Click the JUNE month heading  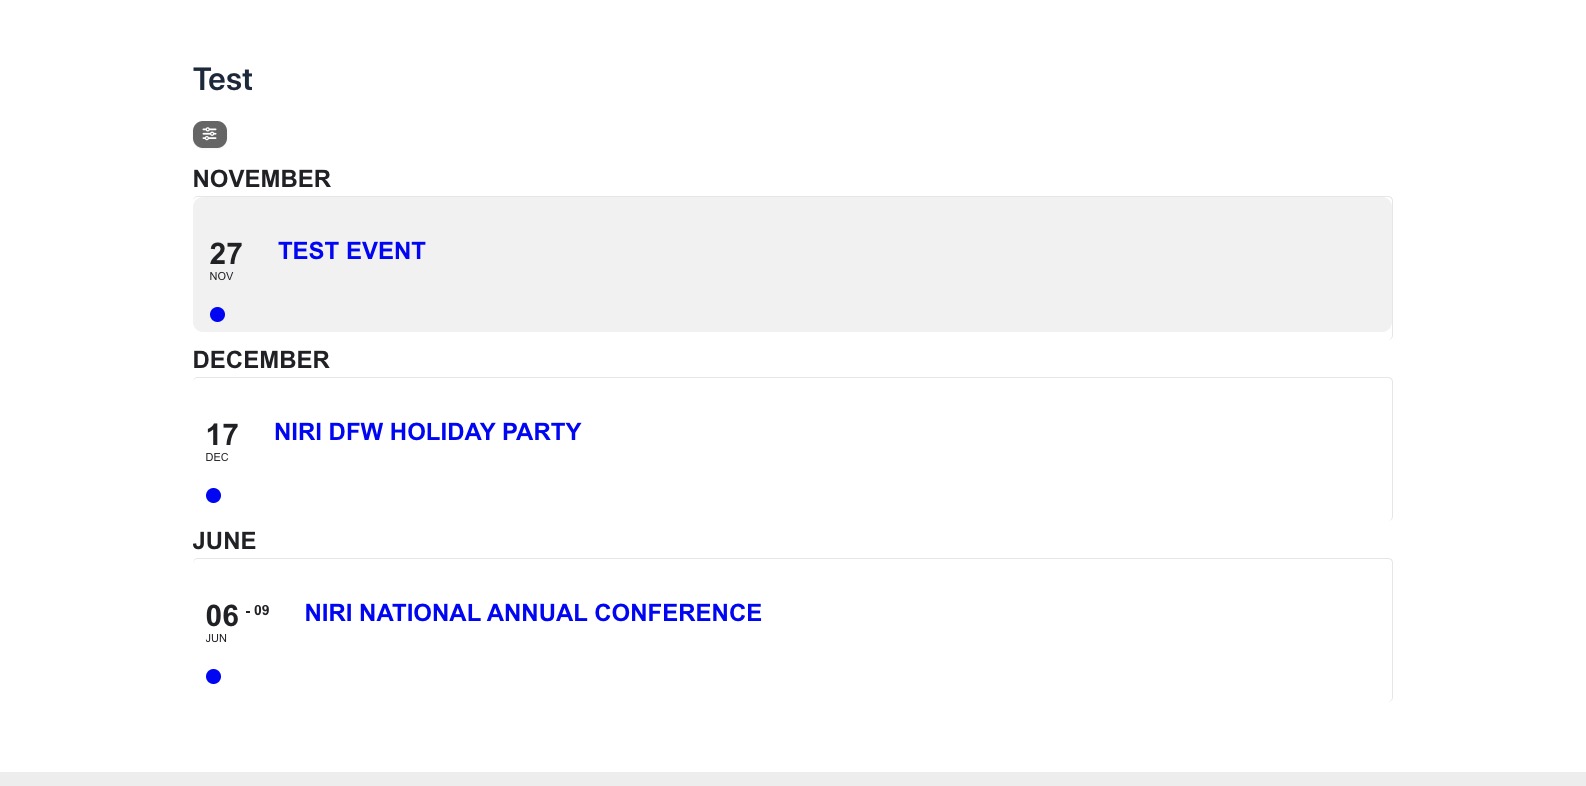[224, 541]
